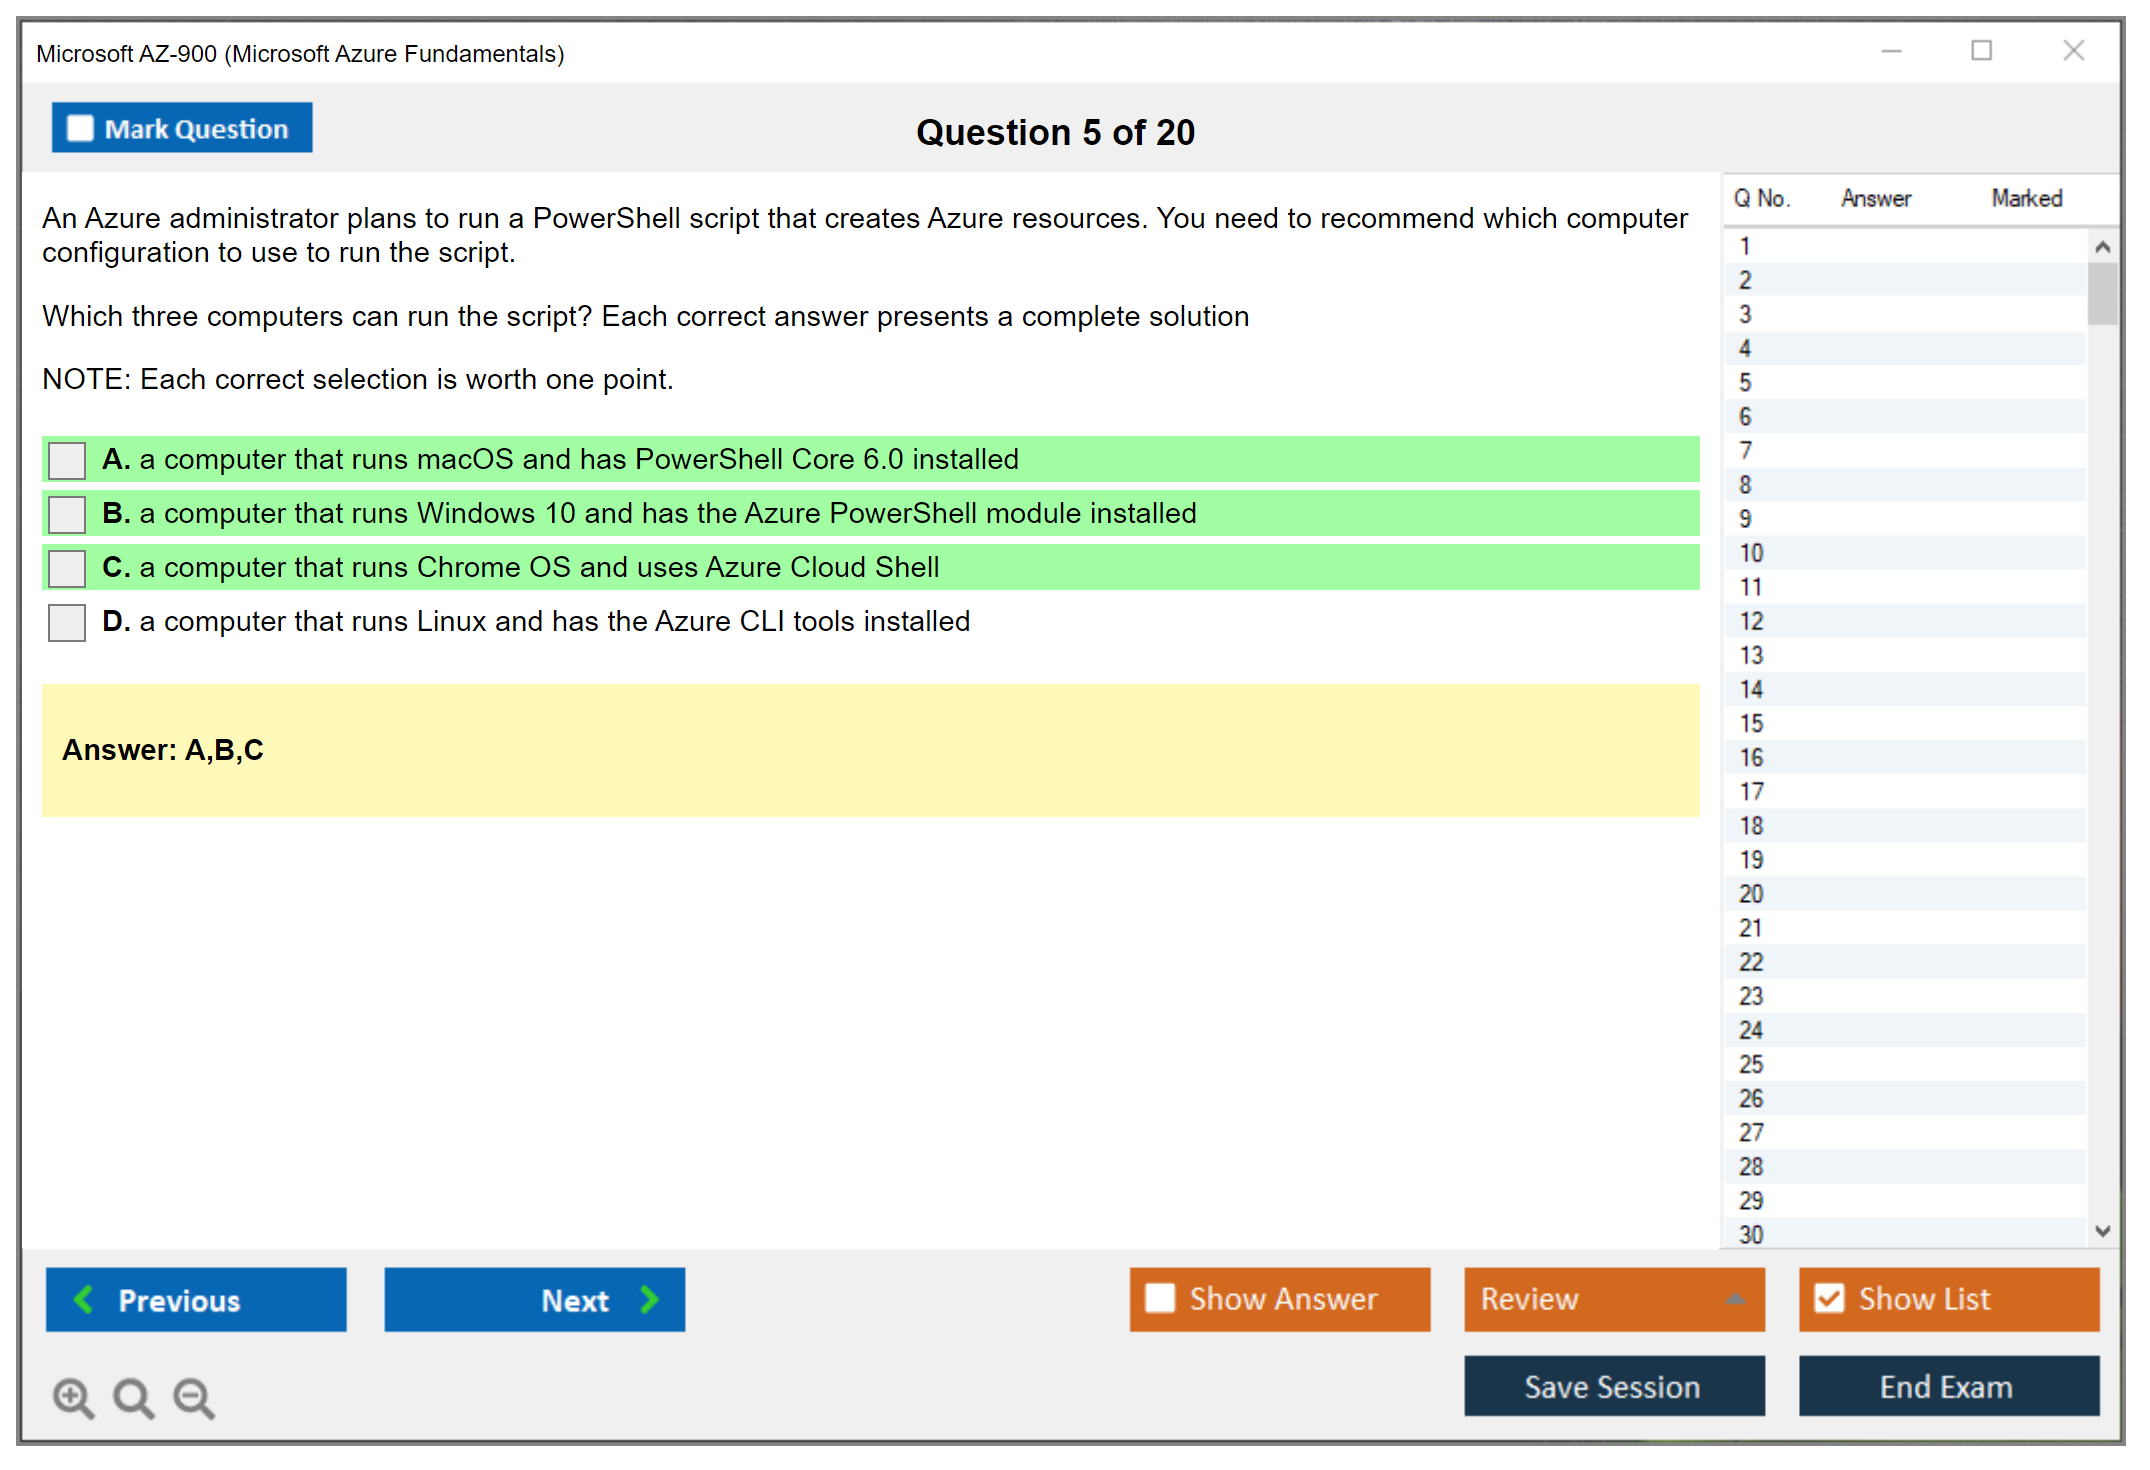Check answer option D Linux checkbox
This screenshot has width=2150, height=1470.
(x=67, y=622)
